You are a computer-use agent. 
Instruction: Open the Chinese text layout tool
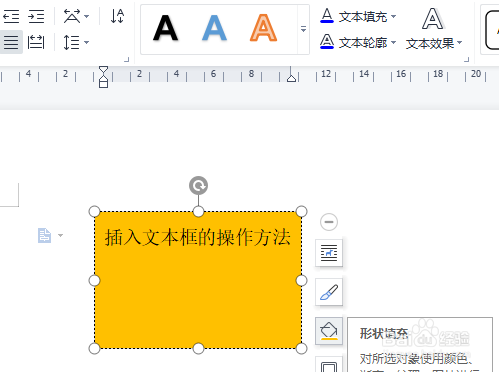pyautogui.click(x=72, y=16)
